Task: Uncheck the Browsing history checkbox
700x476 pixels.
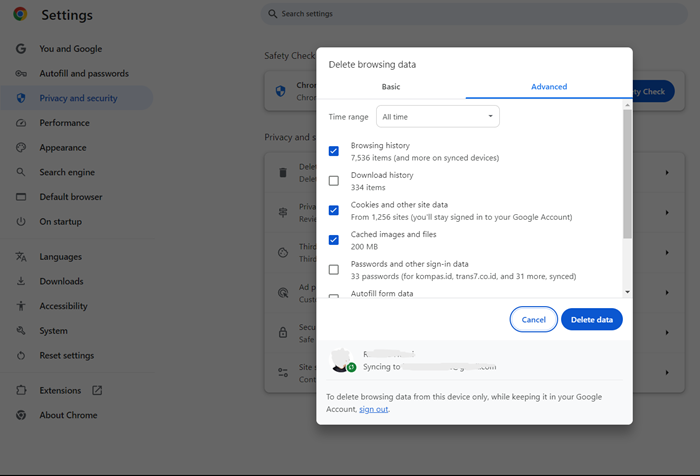Action: point(333,151)
